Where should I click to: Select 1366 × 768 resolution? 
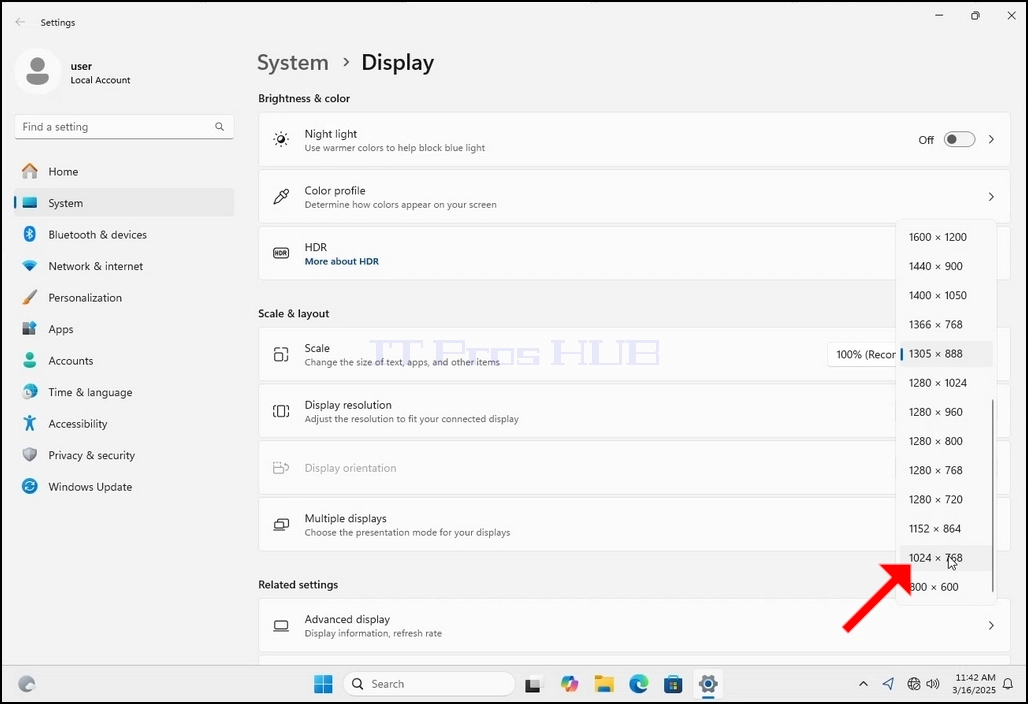tap(945, 324)
